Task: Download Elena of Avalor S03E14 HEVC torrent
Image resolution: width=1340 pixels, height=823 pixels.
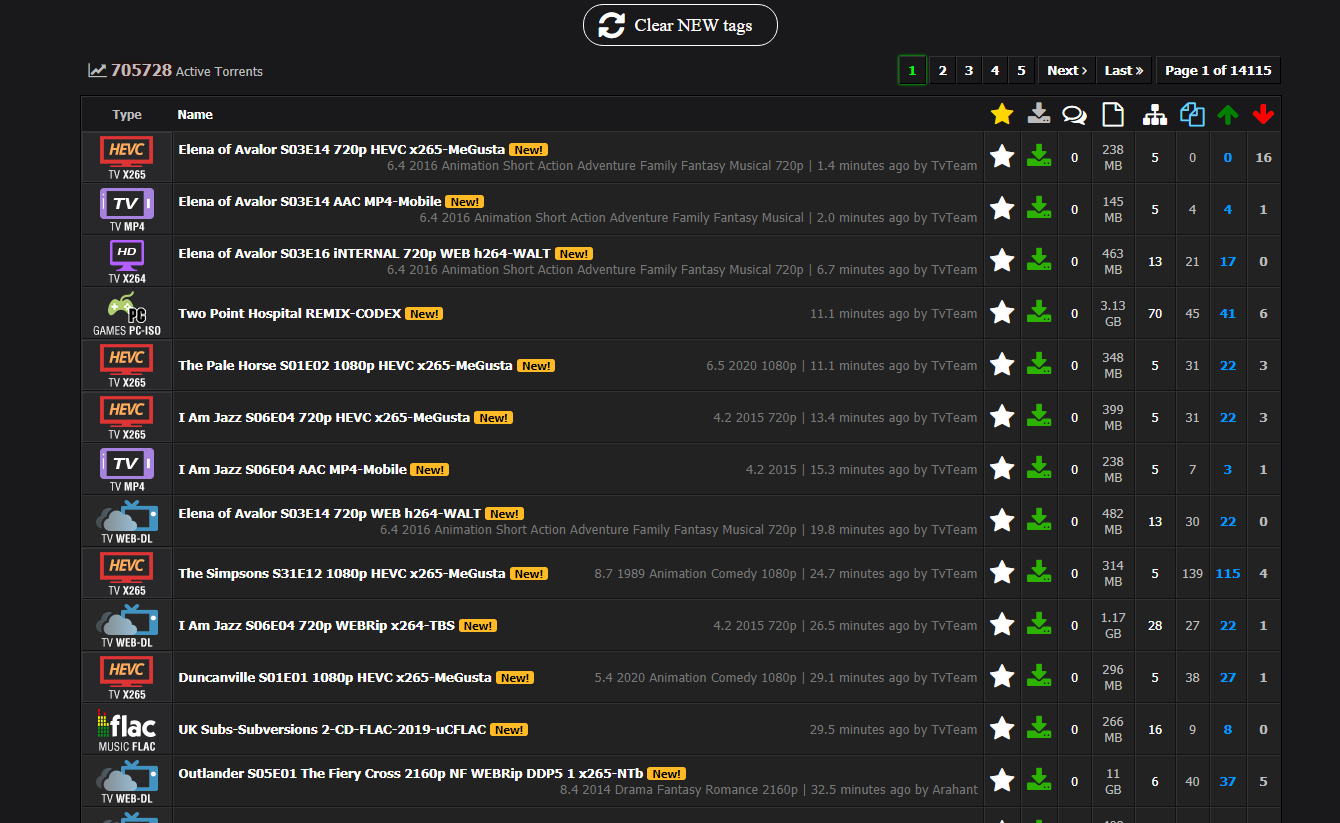Action: point(1039,156)
